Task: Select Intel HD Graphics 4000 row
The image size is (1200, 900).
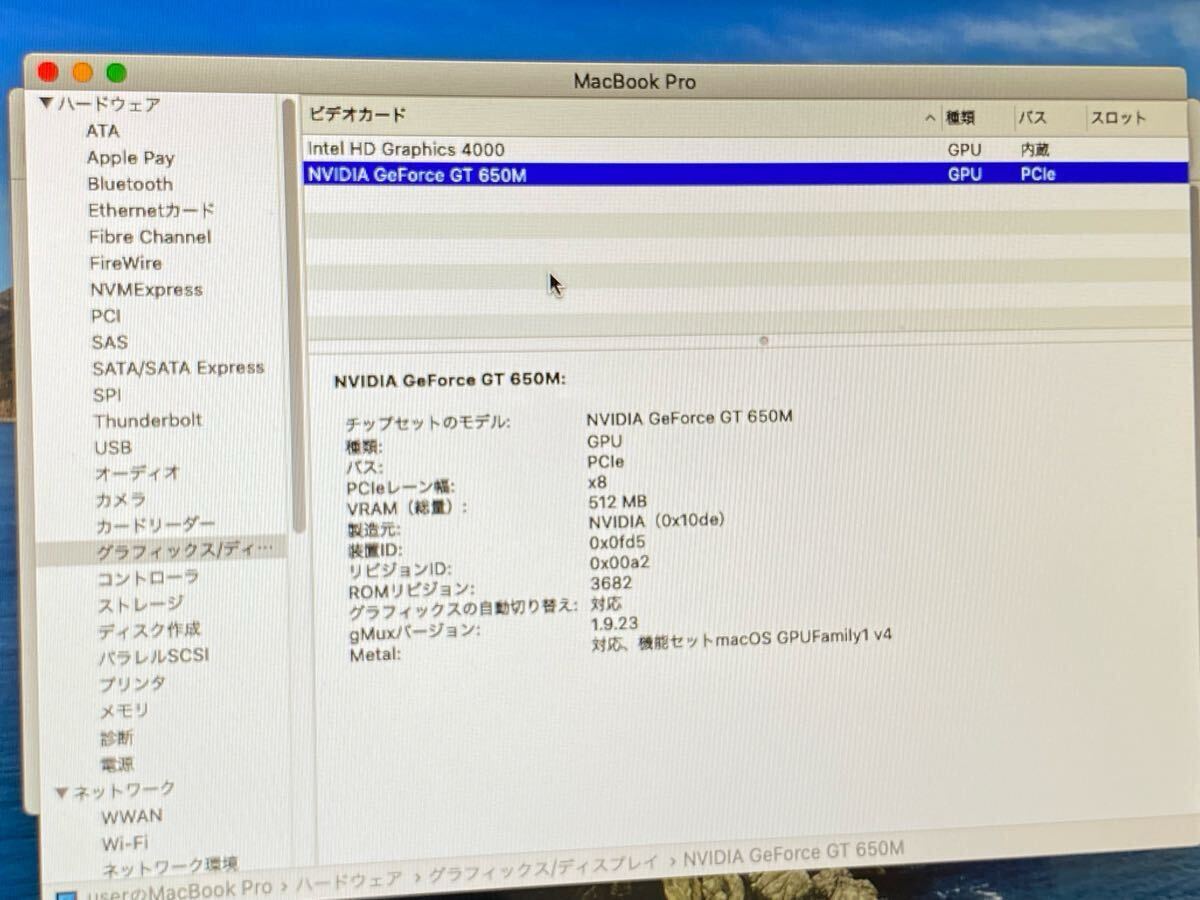Action: point(746,150)
